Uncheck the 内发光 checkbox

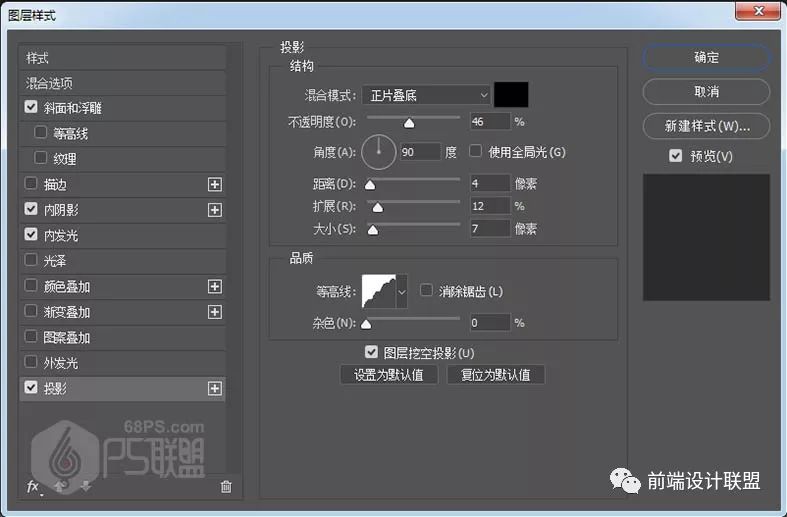pos(31,234)
